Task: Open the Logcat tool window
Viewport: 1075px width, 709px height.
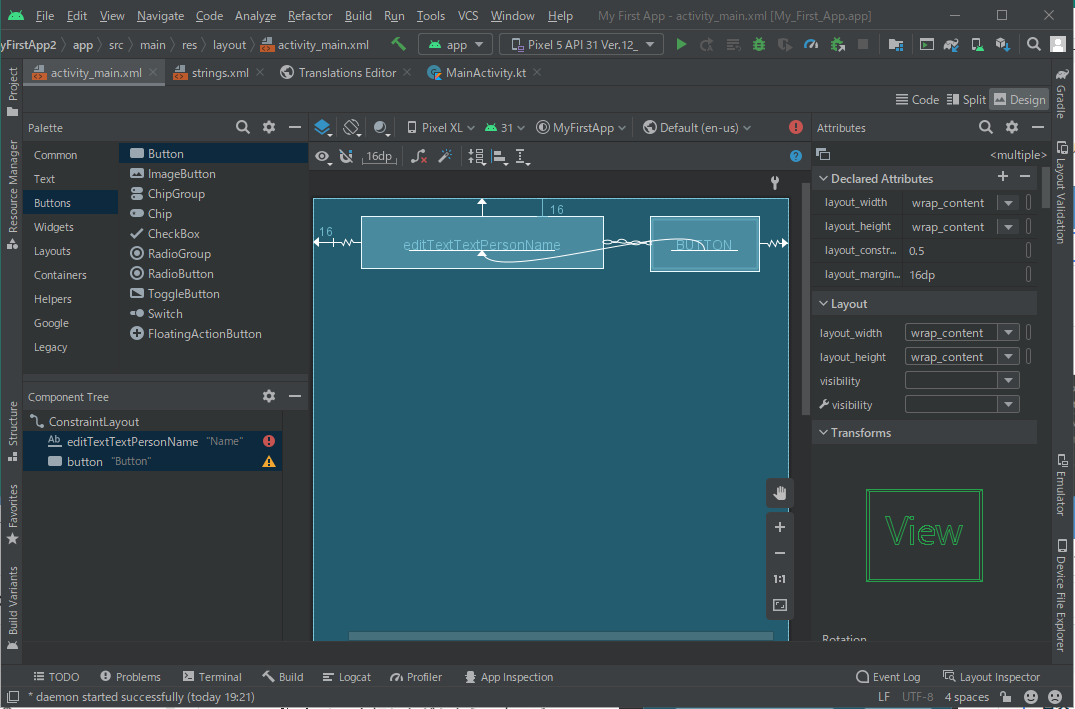Action: pos(345,677)
